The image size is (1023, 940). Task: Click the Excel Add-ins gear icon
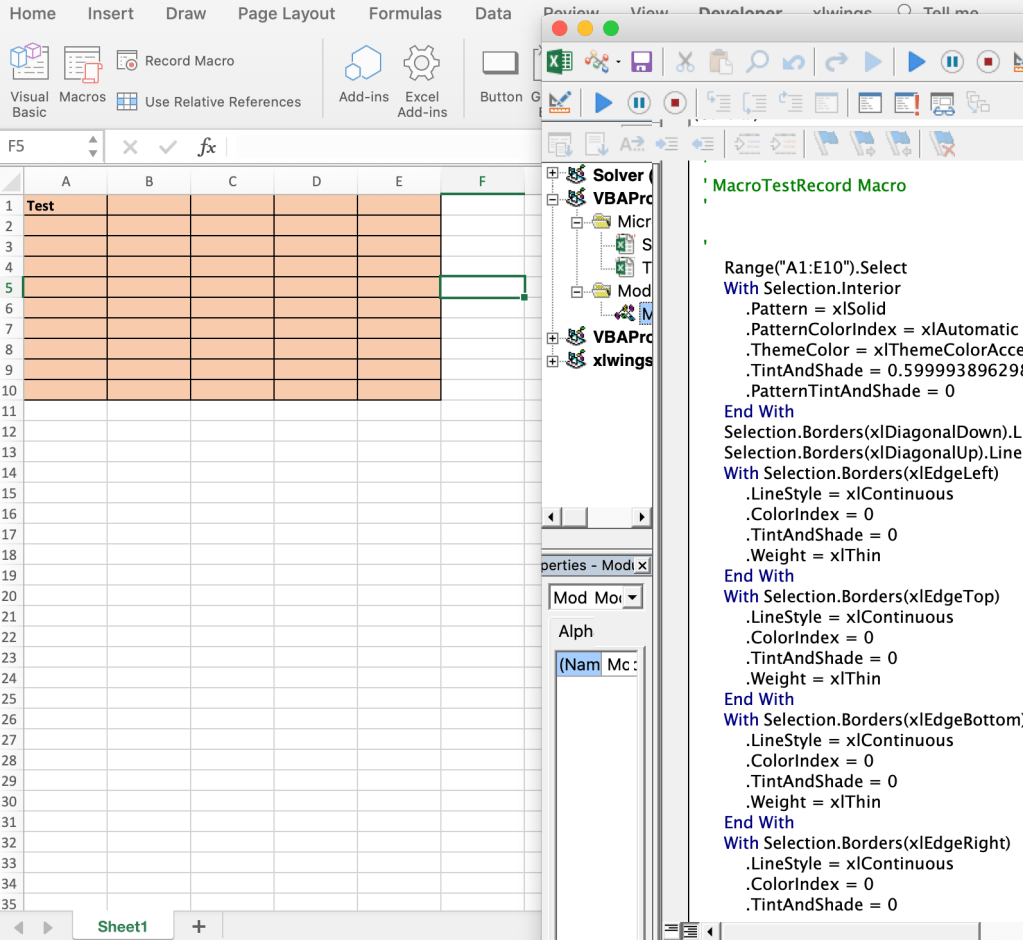pos(422,63)
